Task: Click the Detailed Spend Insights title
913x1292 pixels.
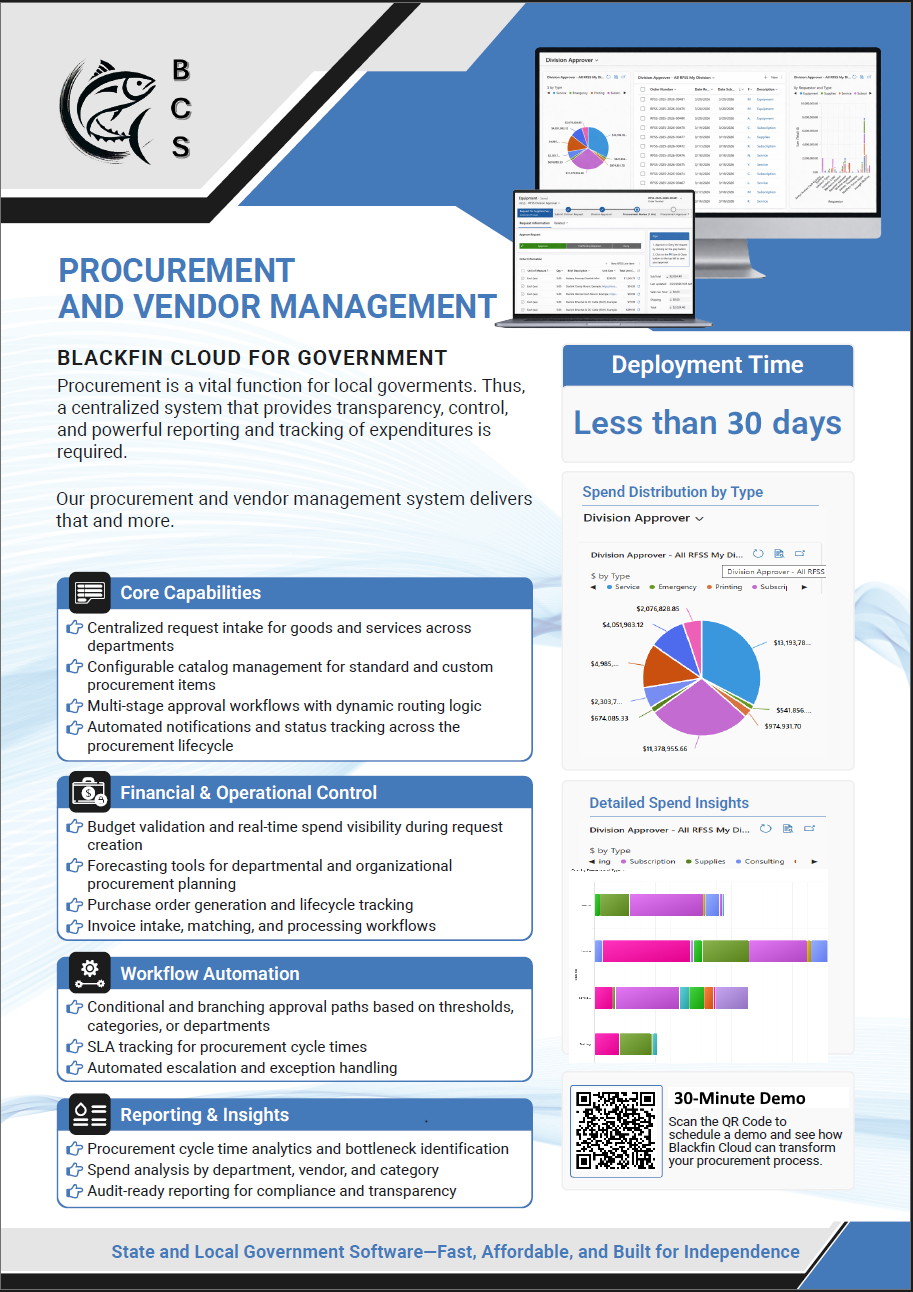Action: point(669,803)
